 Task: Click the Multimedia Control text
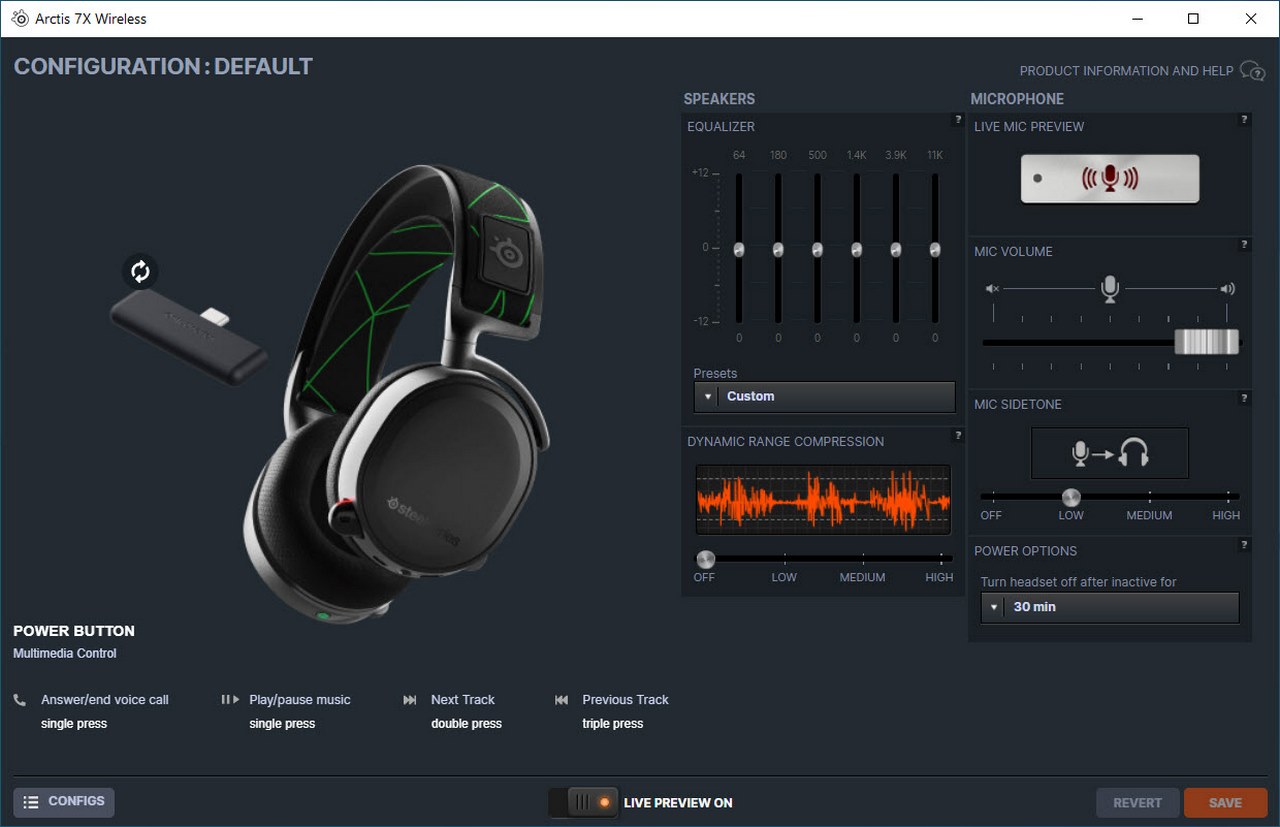[x=65, y=654]
